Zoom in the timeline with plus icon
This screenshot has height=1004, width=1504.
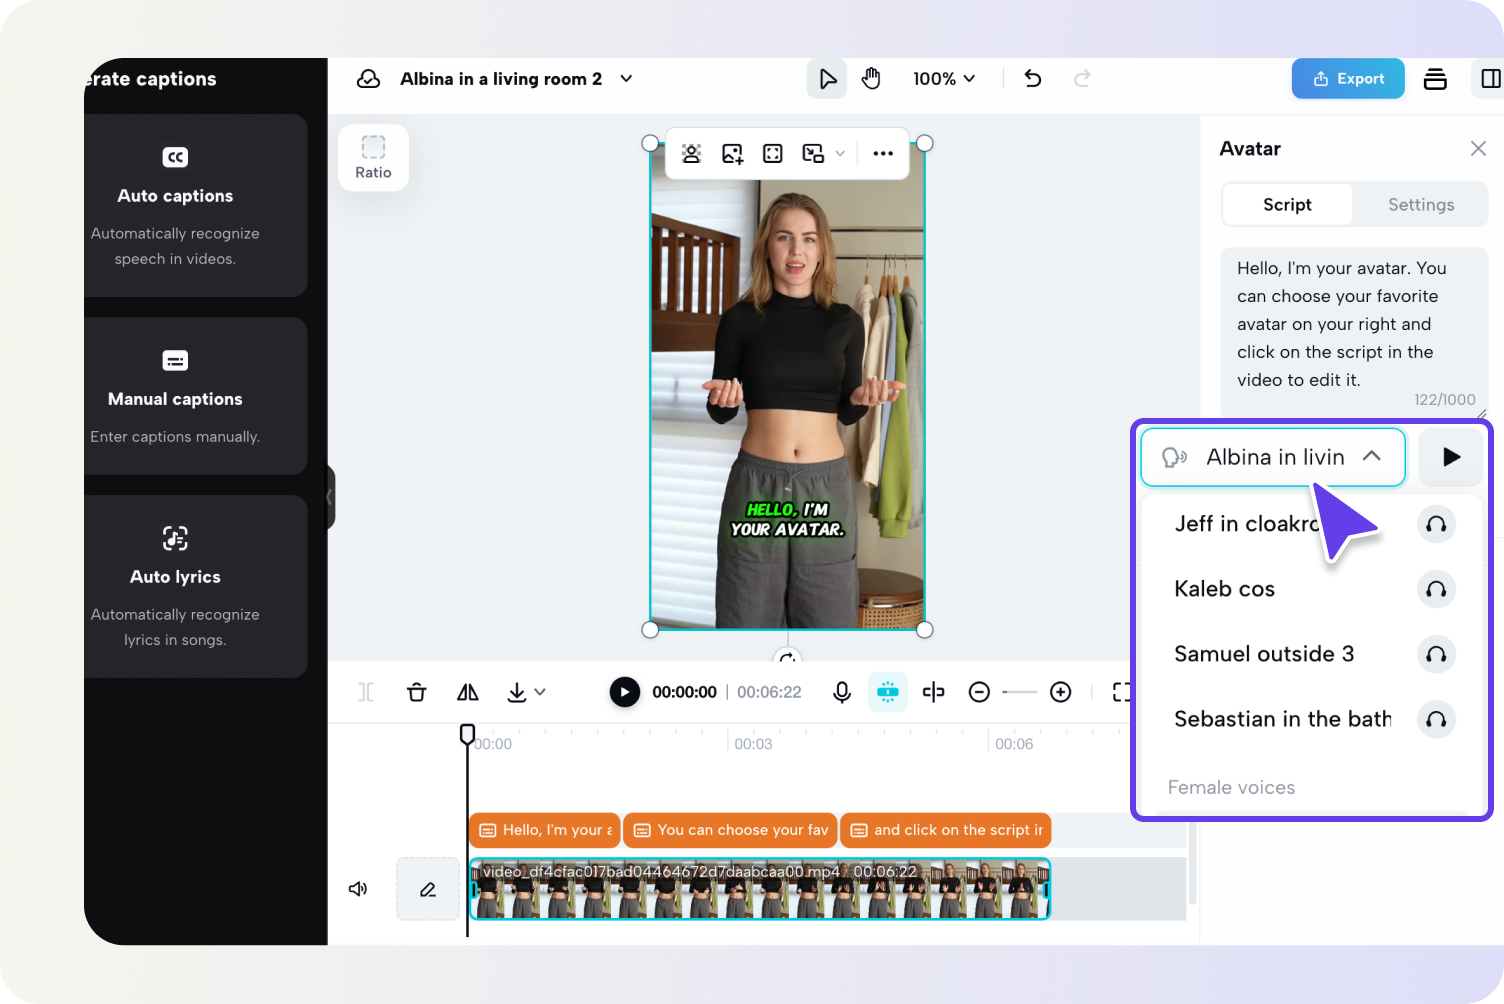coord(1061,692)
